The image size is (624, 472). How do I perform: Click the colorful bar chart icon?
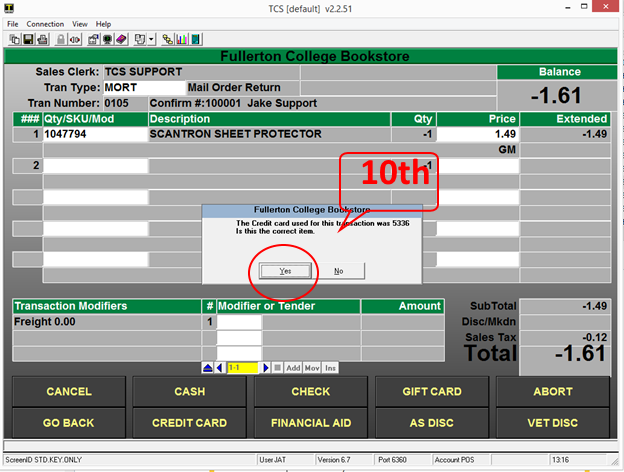click(x=182, y=39)
